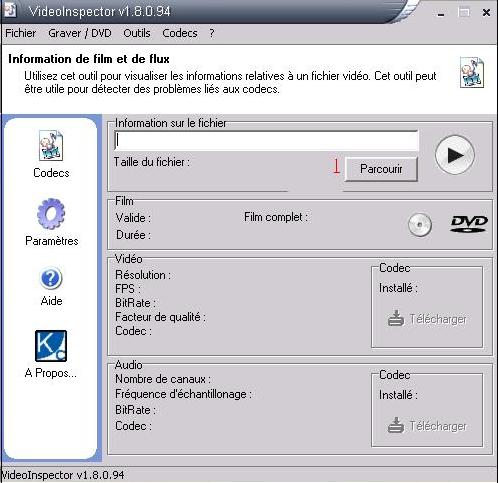Open the Graver / DVD menu
This screenshot has height=483, width=498.
(x=80, y=33)
